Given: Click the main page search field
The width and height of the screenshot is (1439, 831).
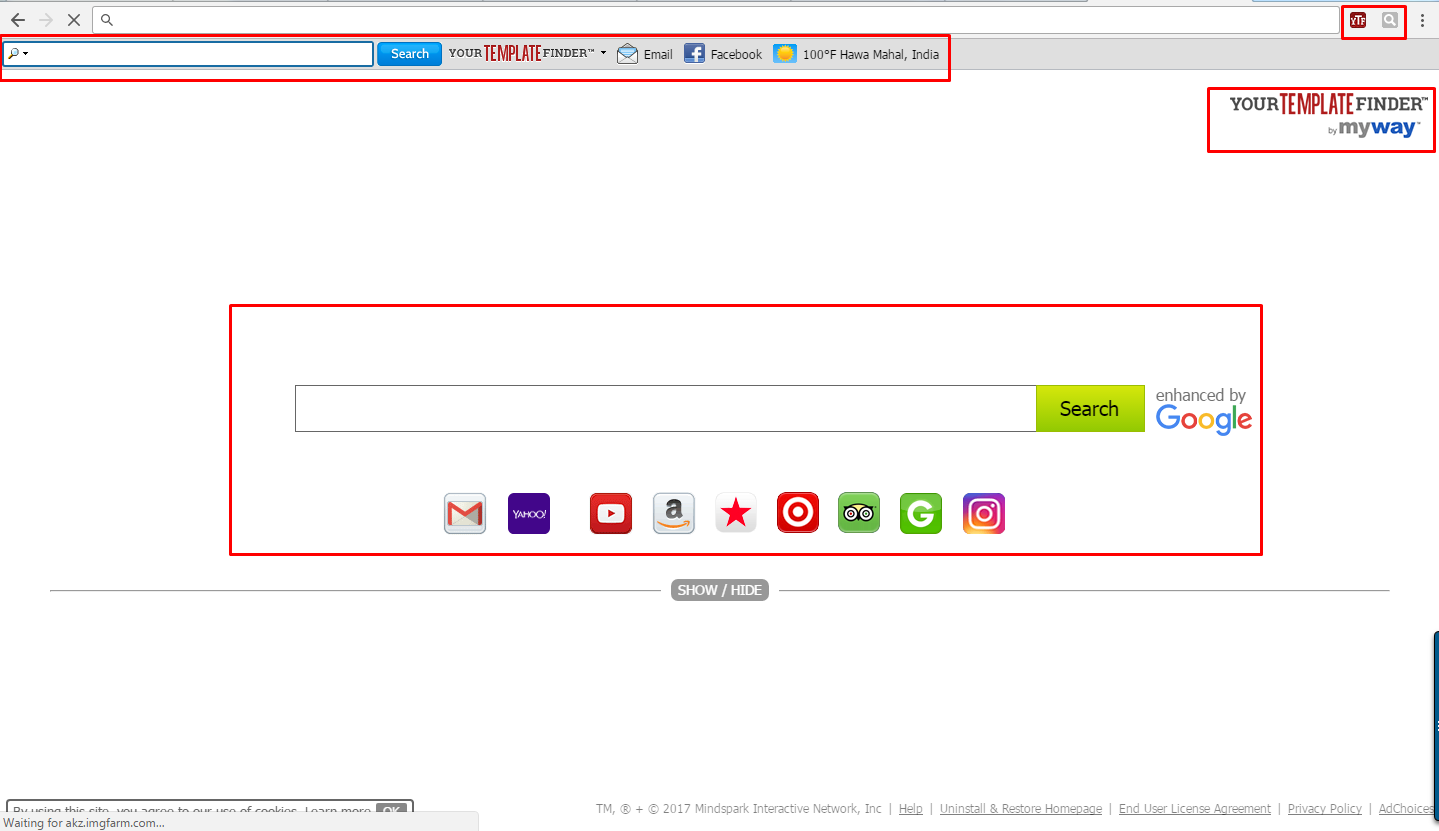Looking at the screenshot, I should coord(665,409).
